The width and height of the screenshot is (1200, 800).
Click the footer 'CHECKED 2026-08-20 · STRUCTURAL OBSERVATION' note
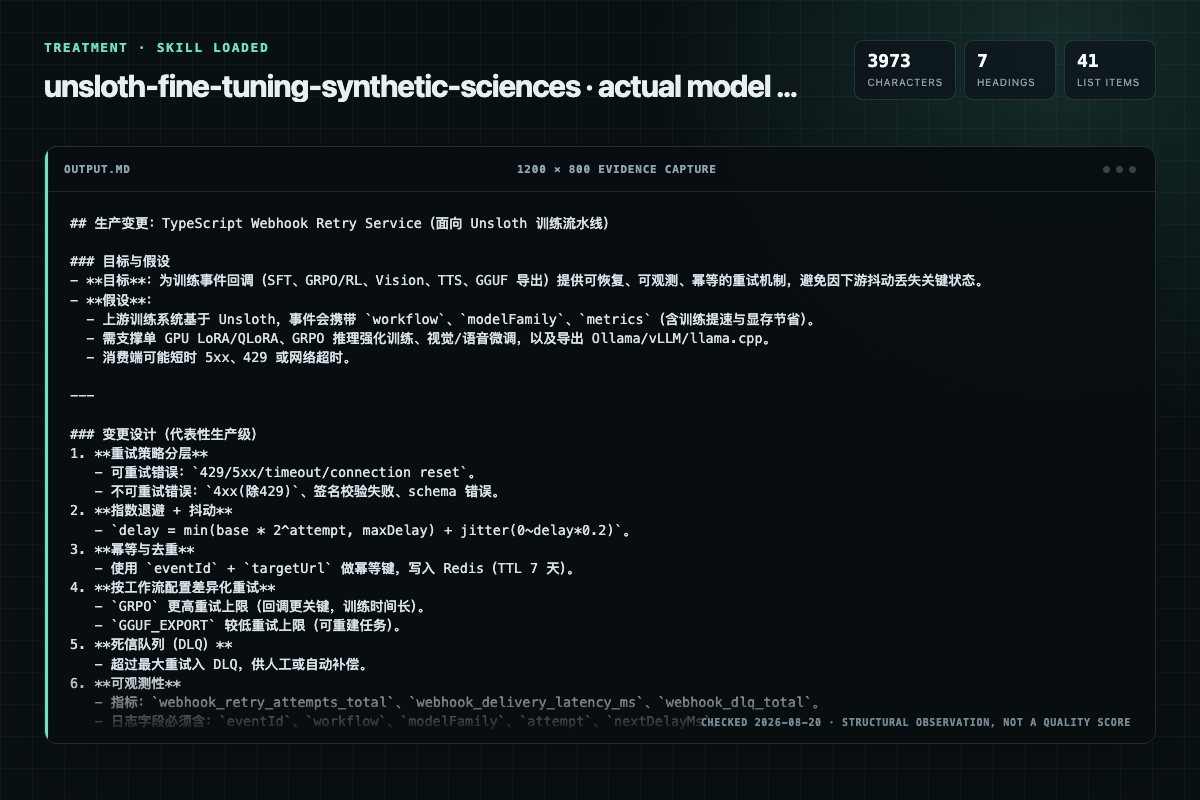pyautogui.click(x=915, y=722)
